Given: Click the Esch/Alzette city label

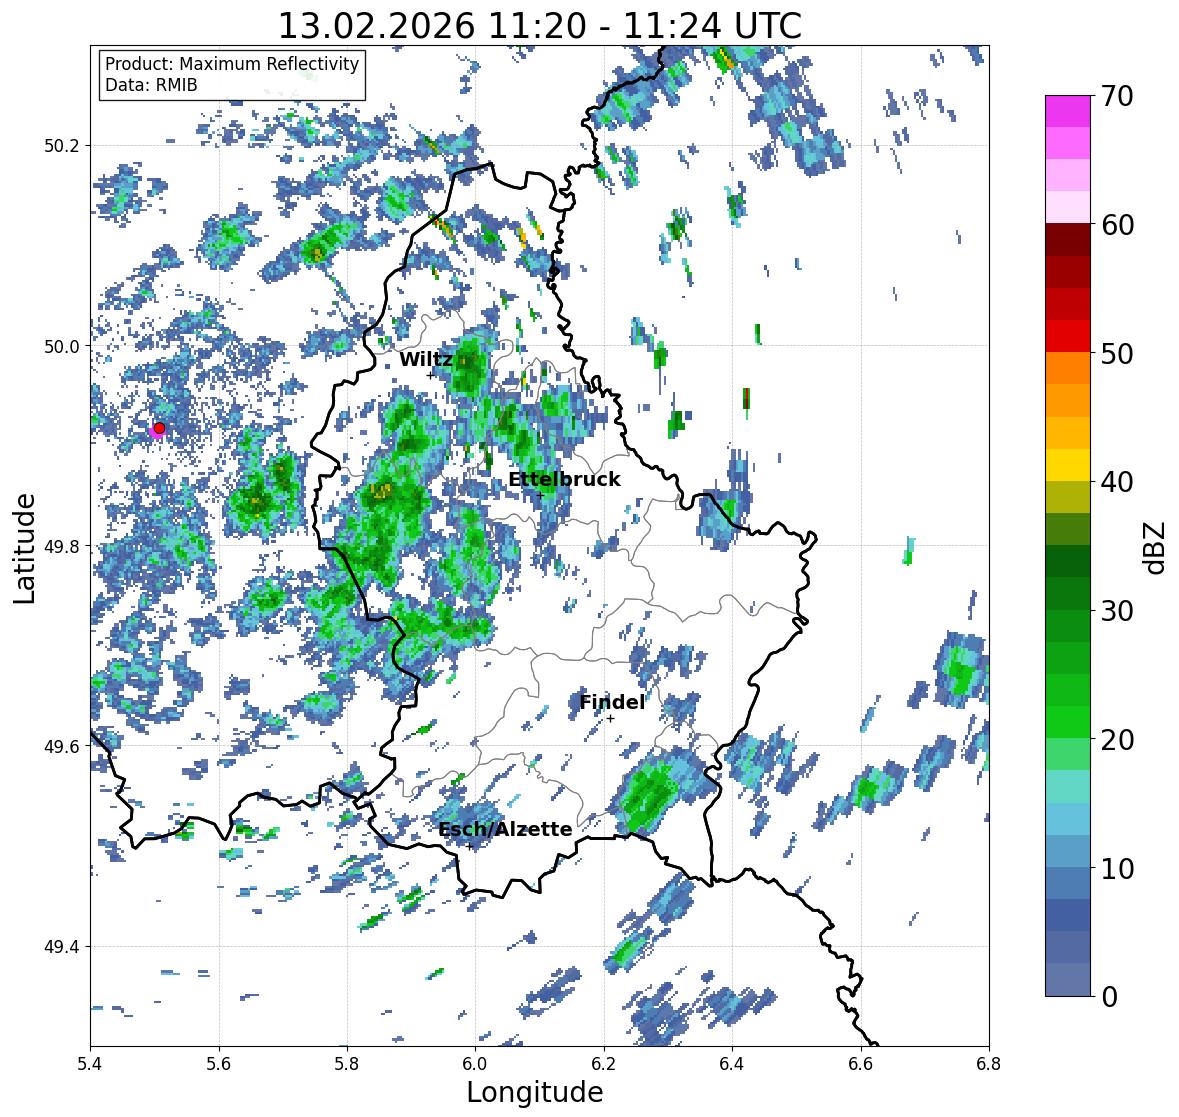Looking at the screenshot, I should click(x=505, y=829).
